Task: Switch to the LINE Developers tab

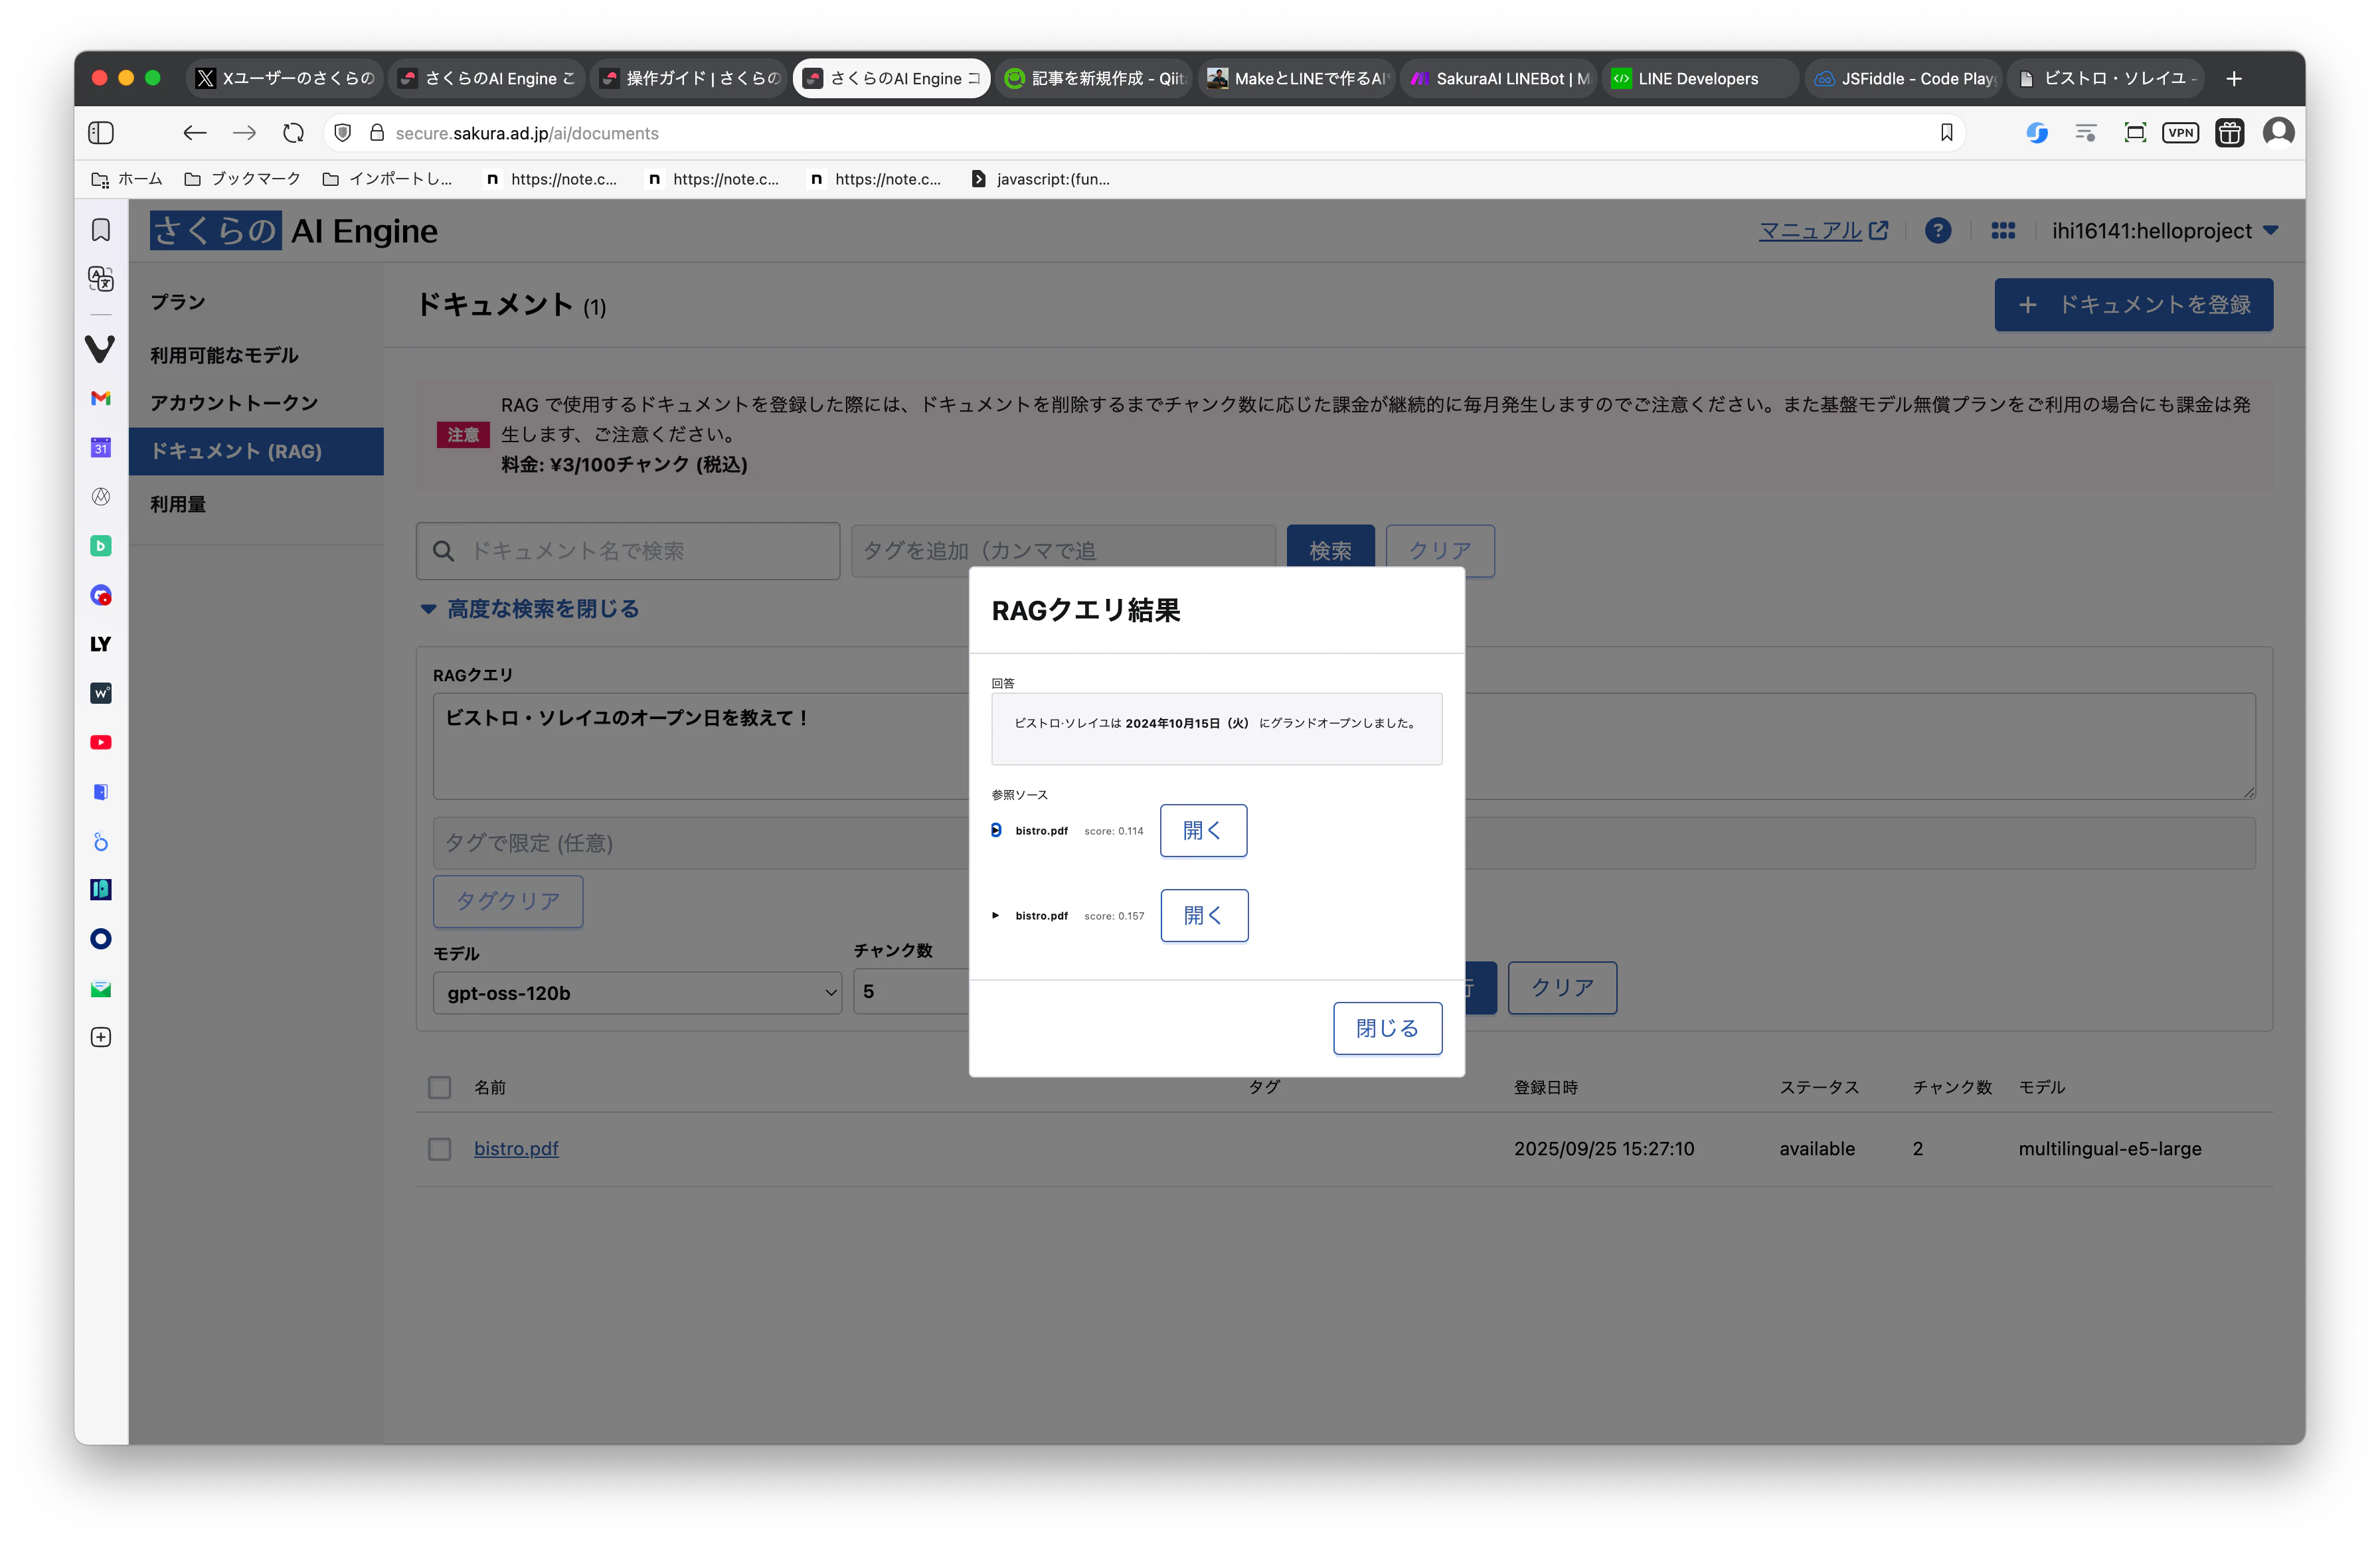Action: tap(1700, 78)
